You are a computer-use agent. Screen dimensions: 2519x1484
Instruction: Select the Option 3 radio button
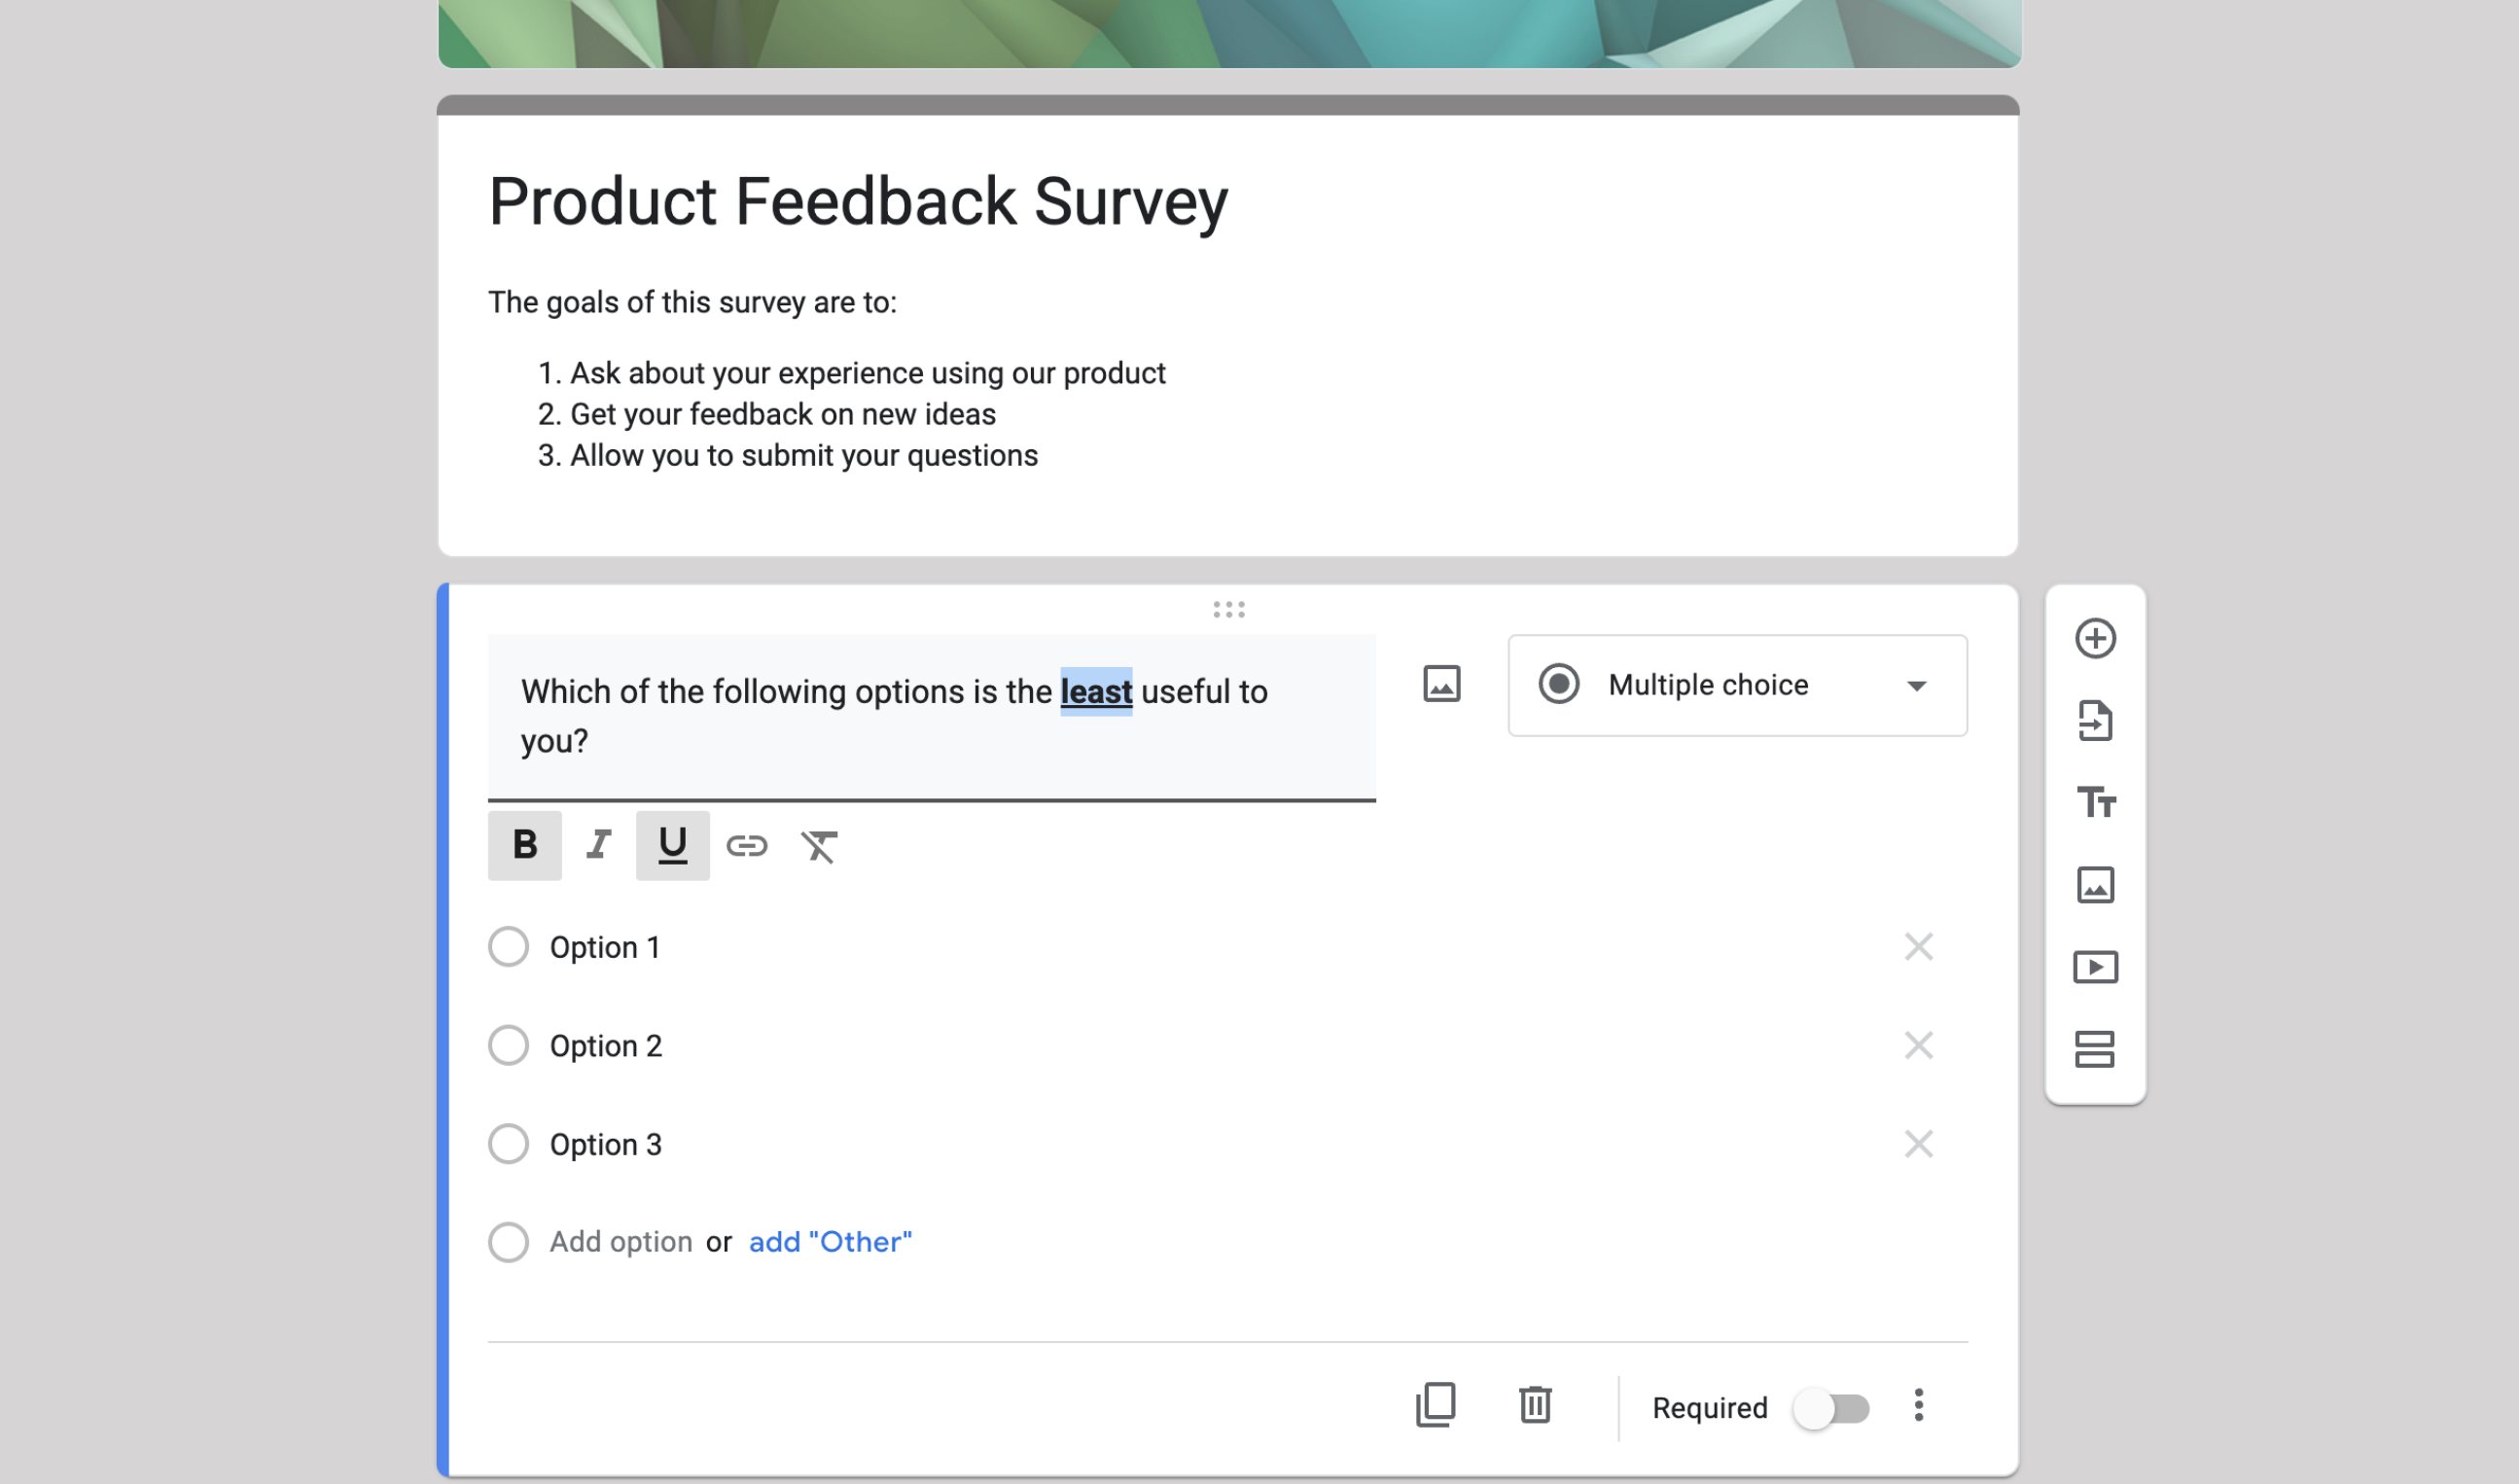508,1143
